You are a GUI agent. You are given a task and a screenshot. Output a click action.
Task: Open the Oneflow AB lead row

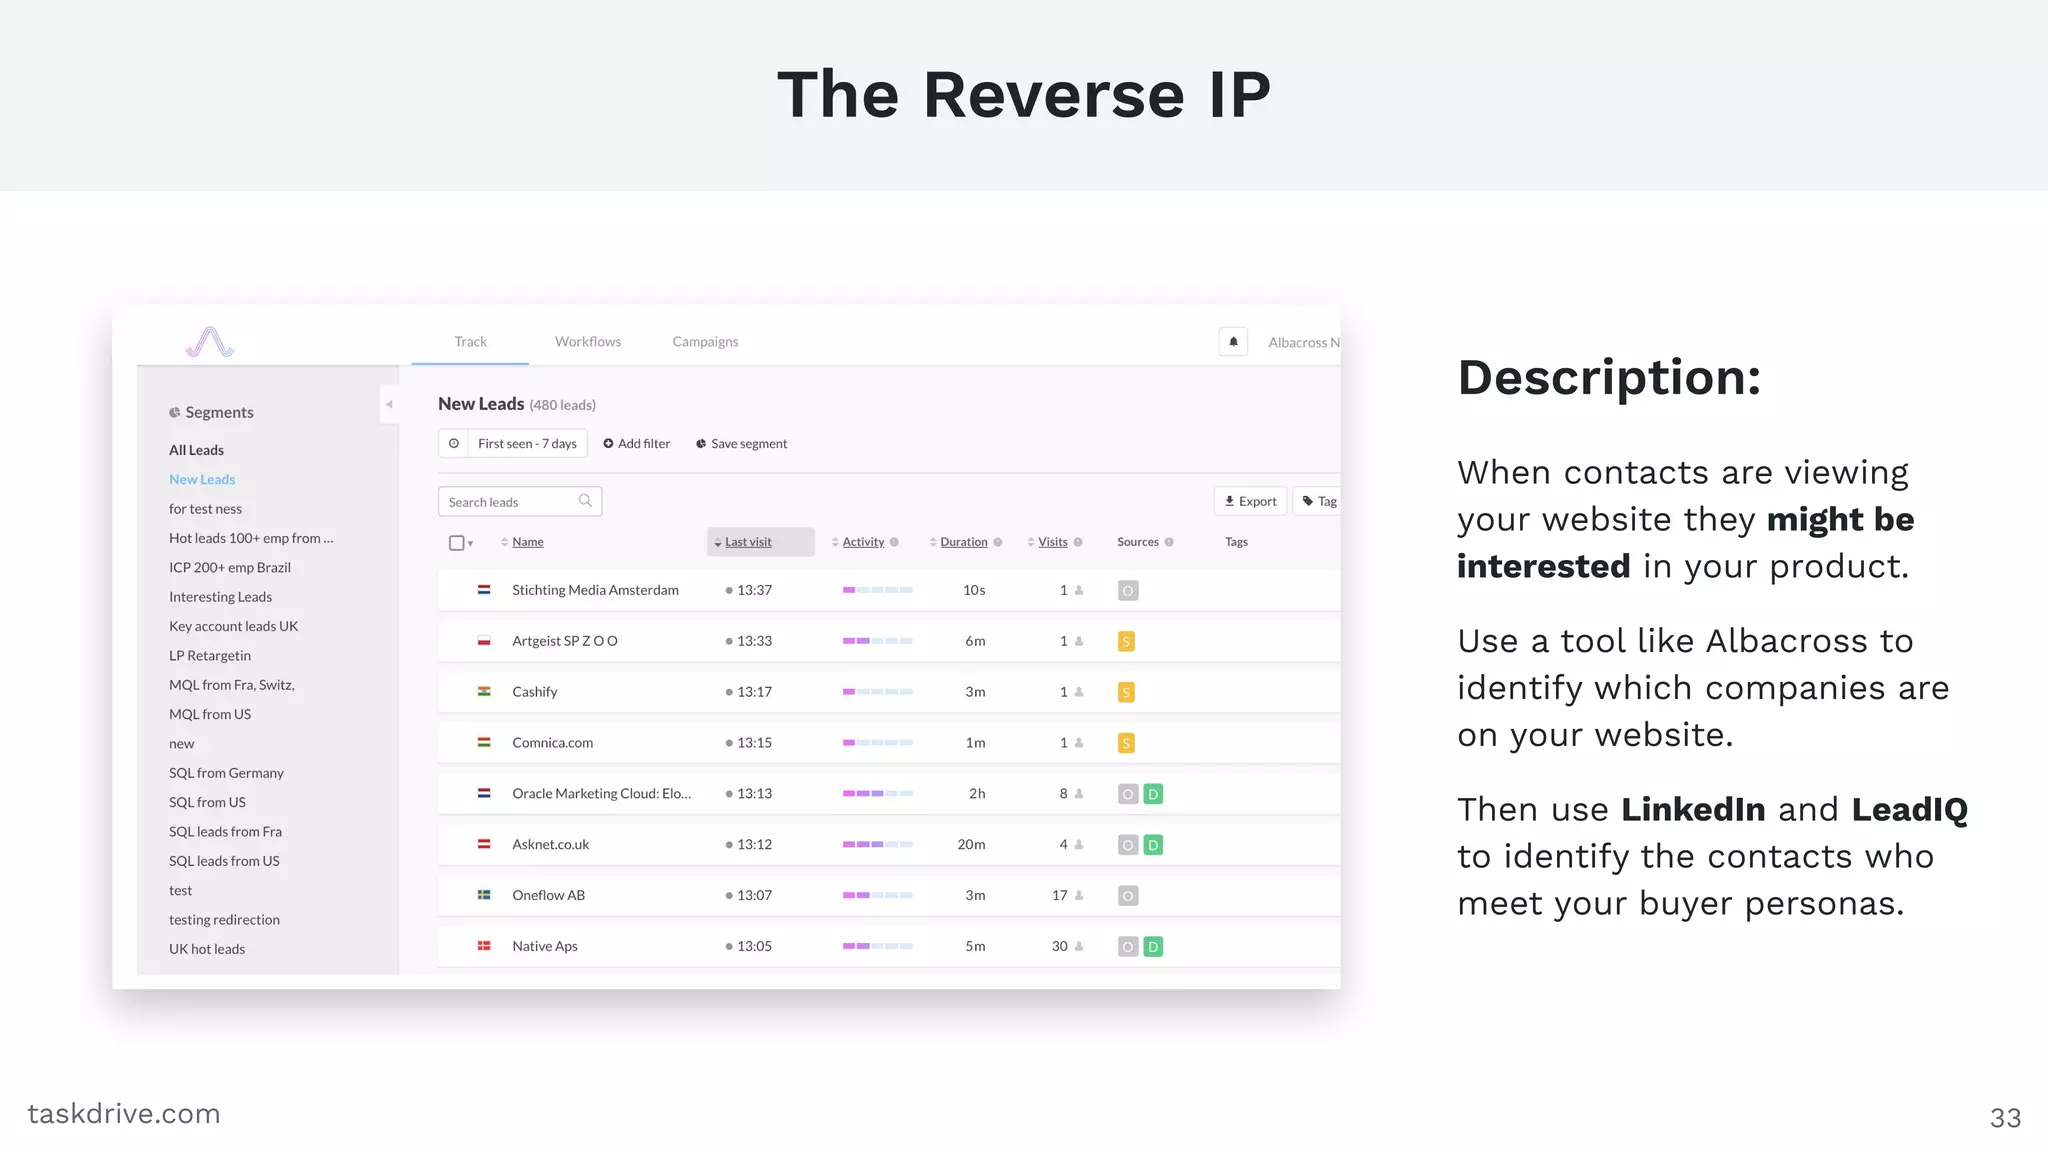click(x=889, y=895)
